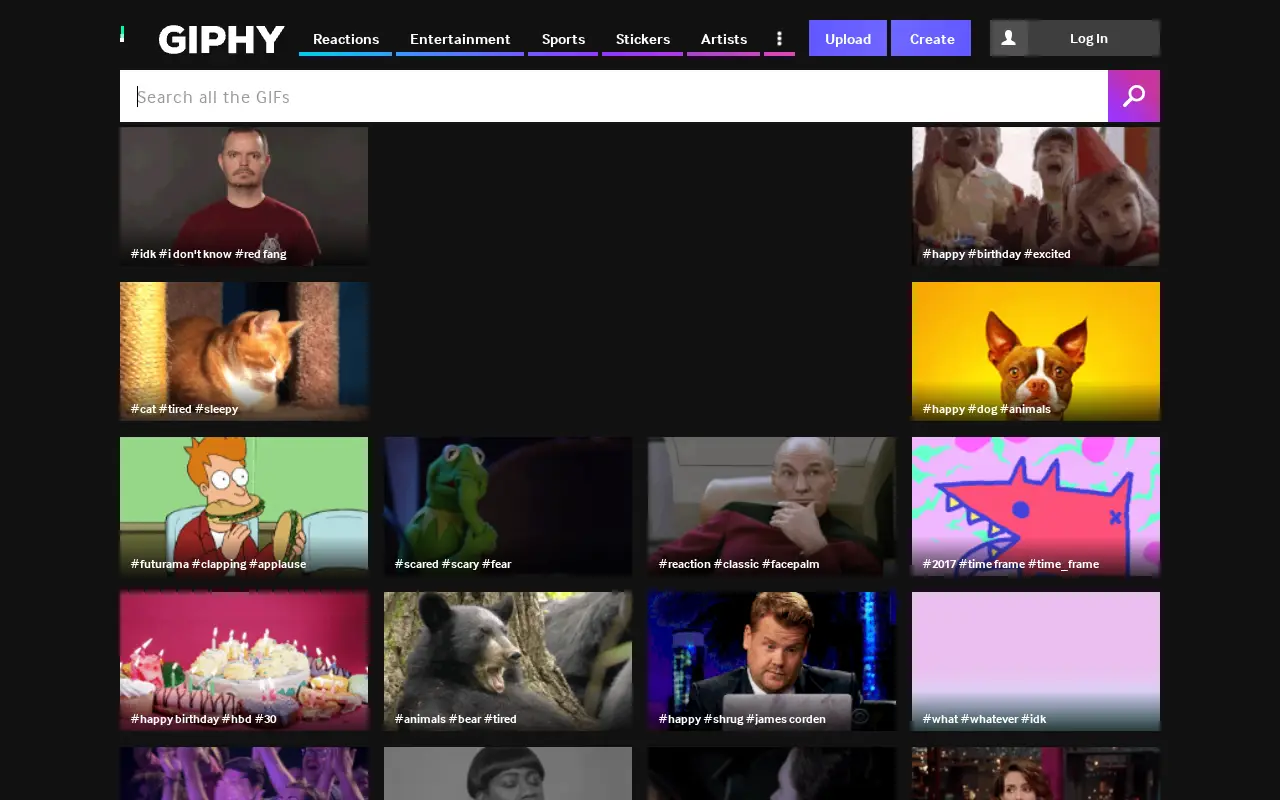Focus the Search all the GIFs field
This screenshot has width=1280, height=800.
[614, 96]
